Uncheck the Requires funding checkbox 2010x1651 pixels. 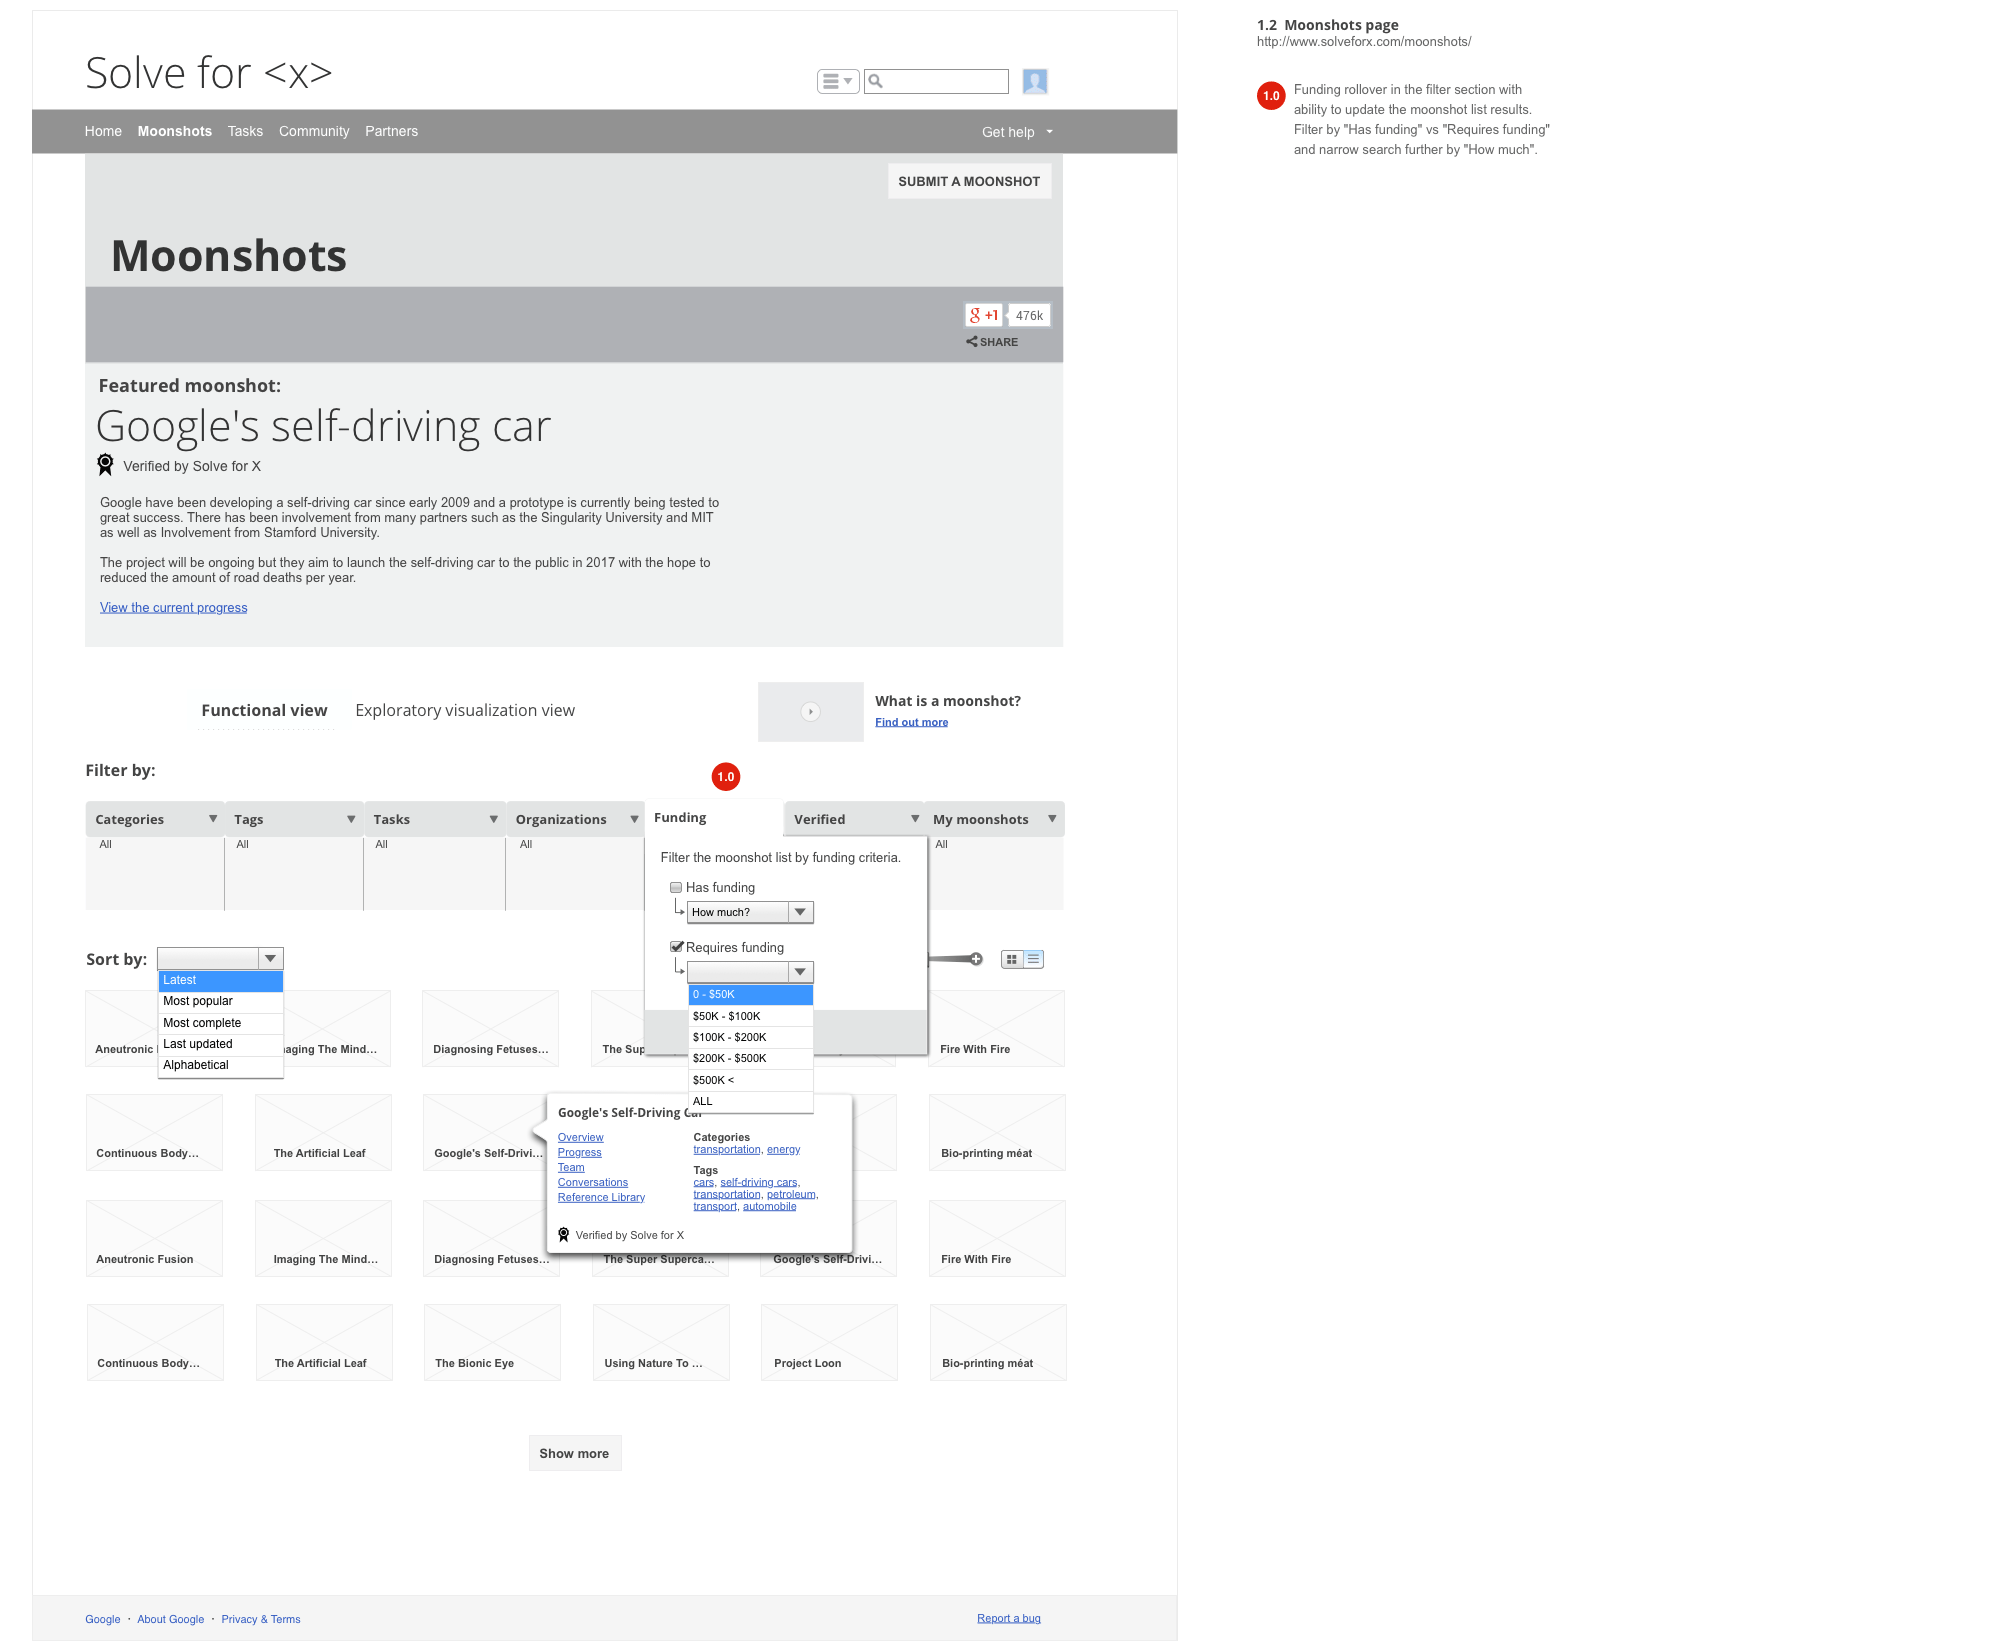[x=676, y=947]
